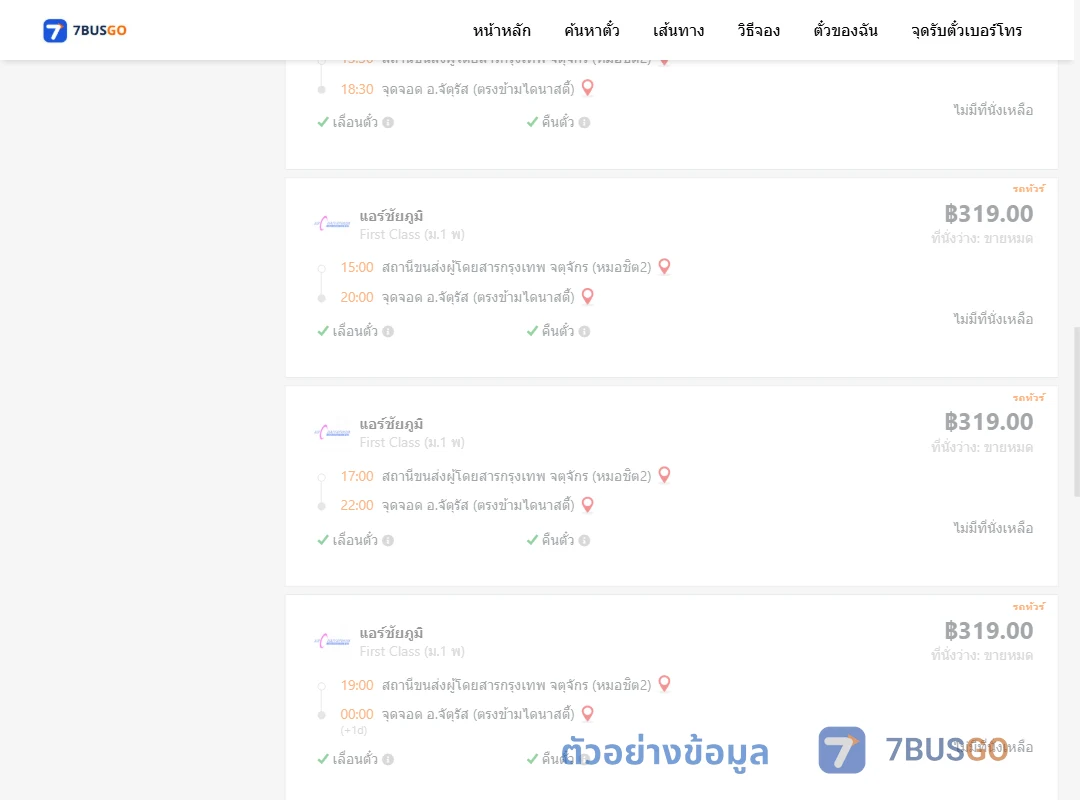
Task: Open วิธีจอง page from navbar
Action: 758,30
